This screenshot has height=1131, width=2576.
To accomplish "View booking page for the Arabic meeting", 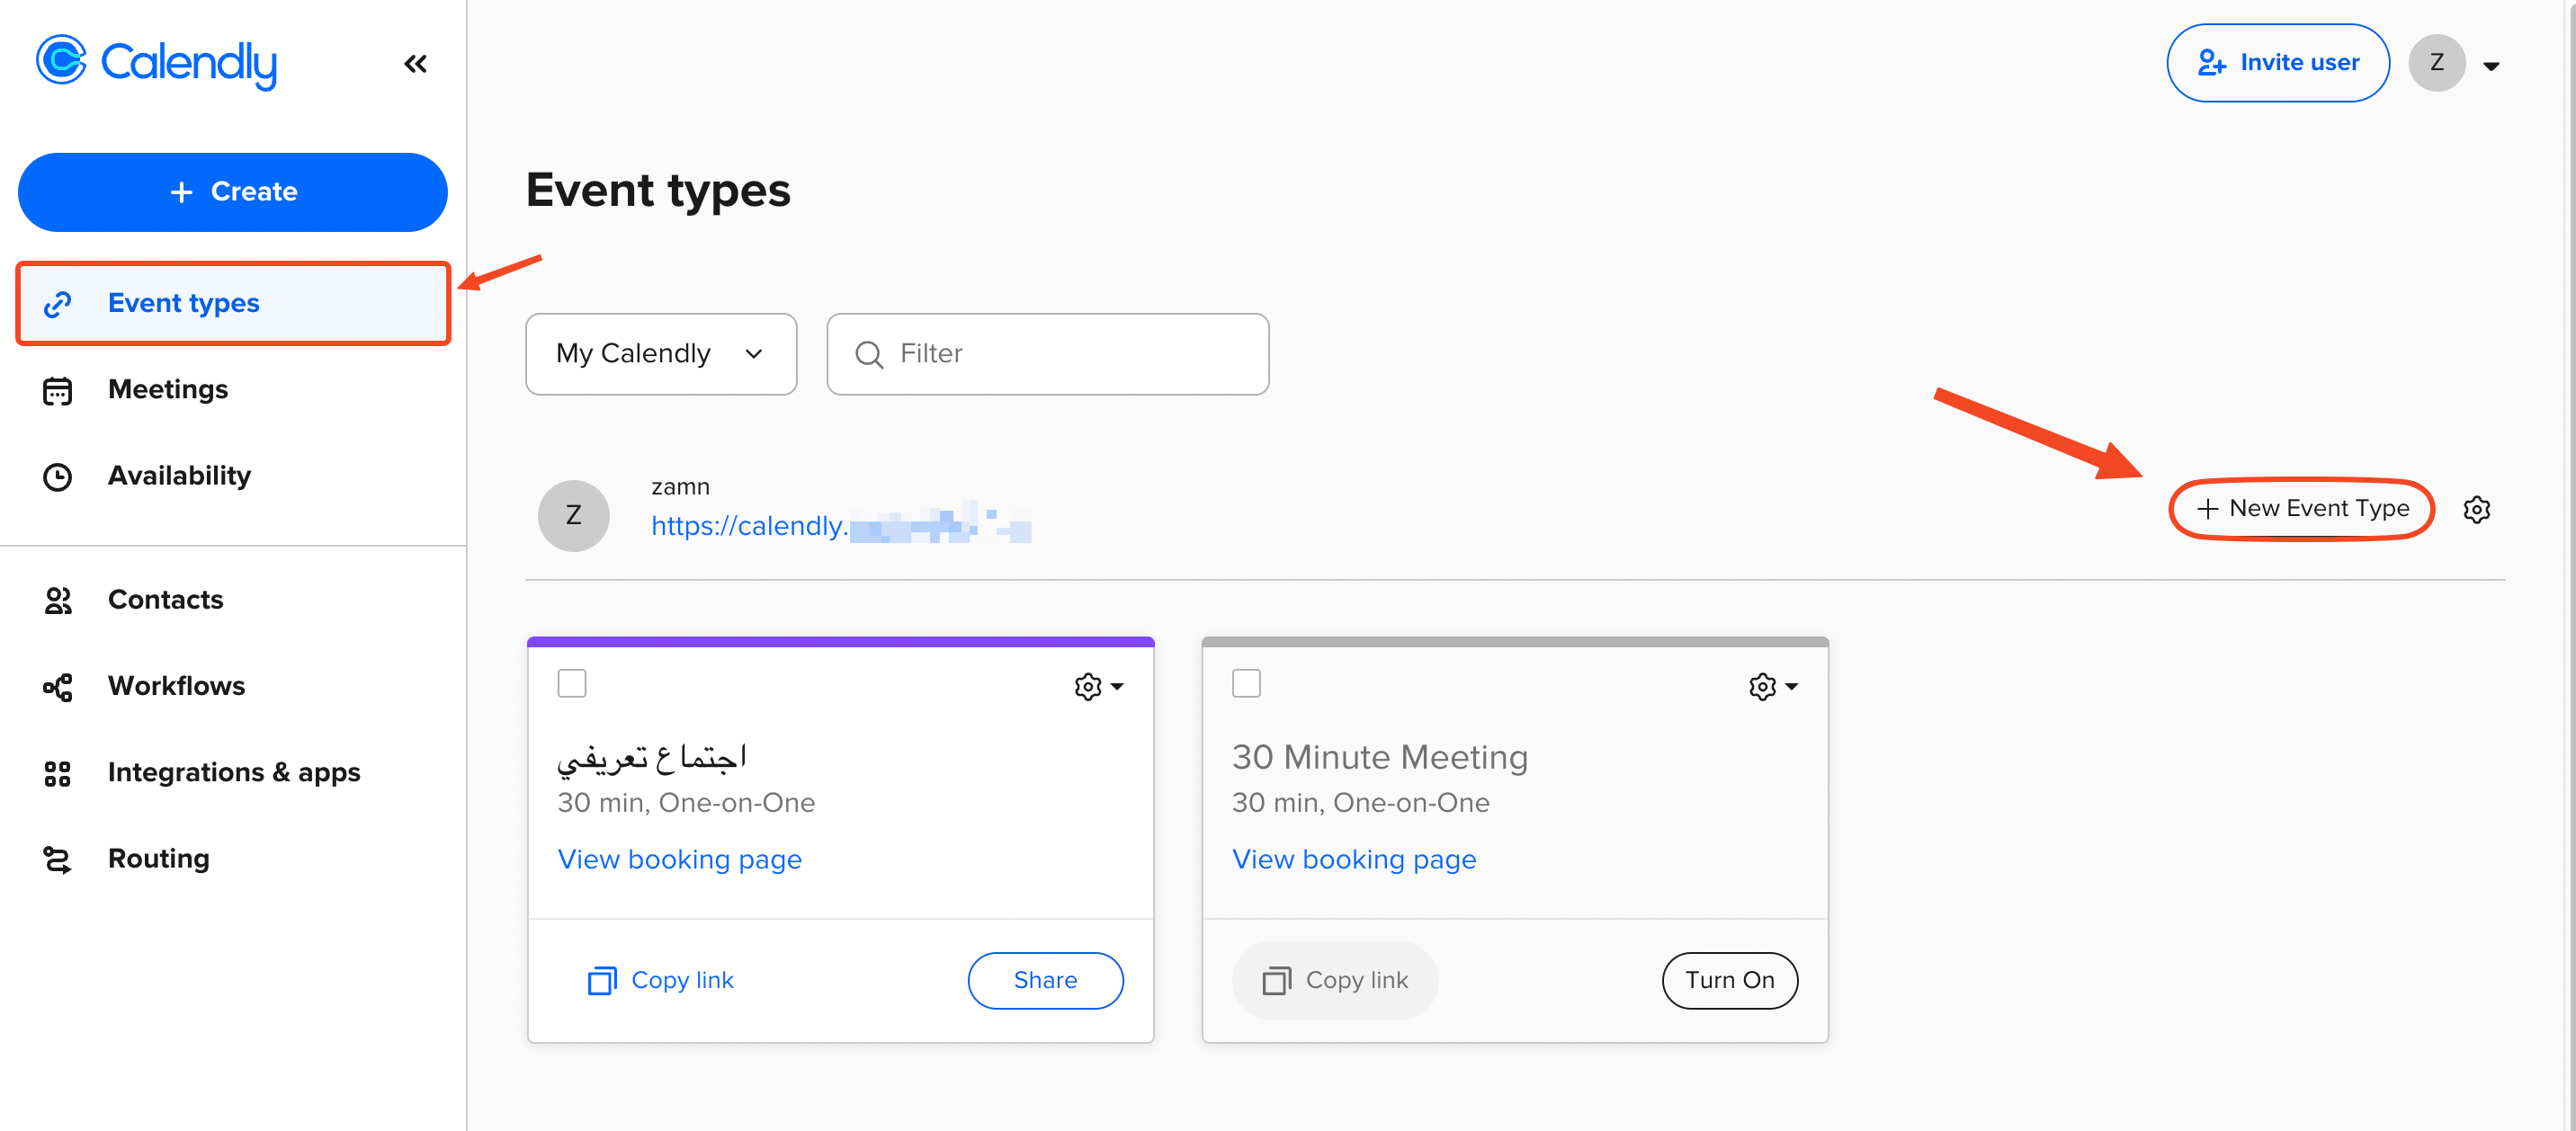I will (679, 859).
